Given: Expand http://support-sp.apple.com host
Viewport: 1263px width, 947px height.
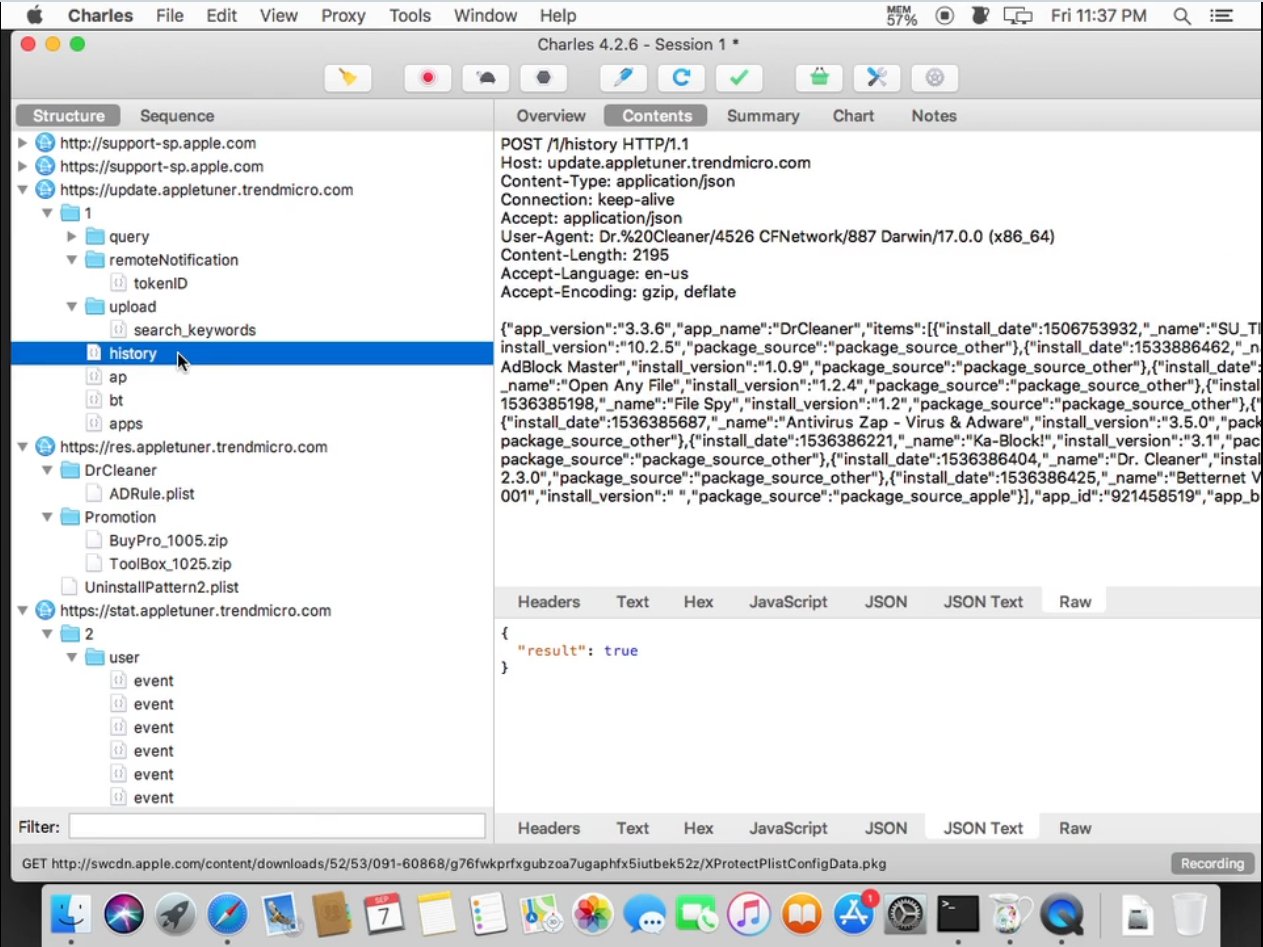Looking at the screenshot, I should pyautogui.click(x=24, y=143).
